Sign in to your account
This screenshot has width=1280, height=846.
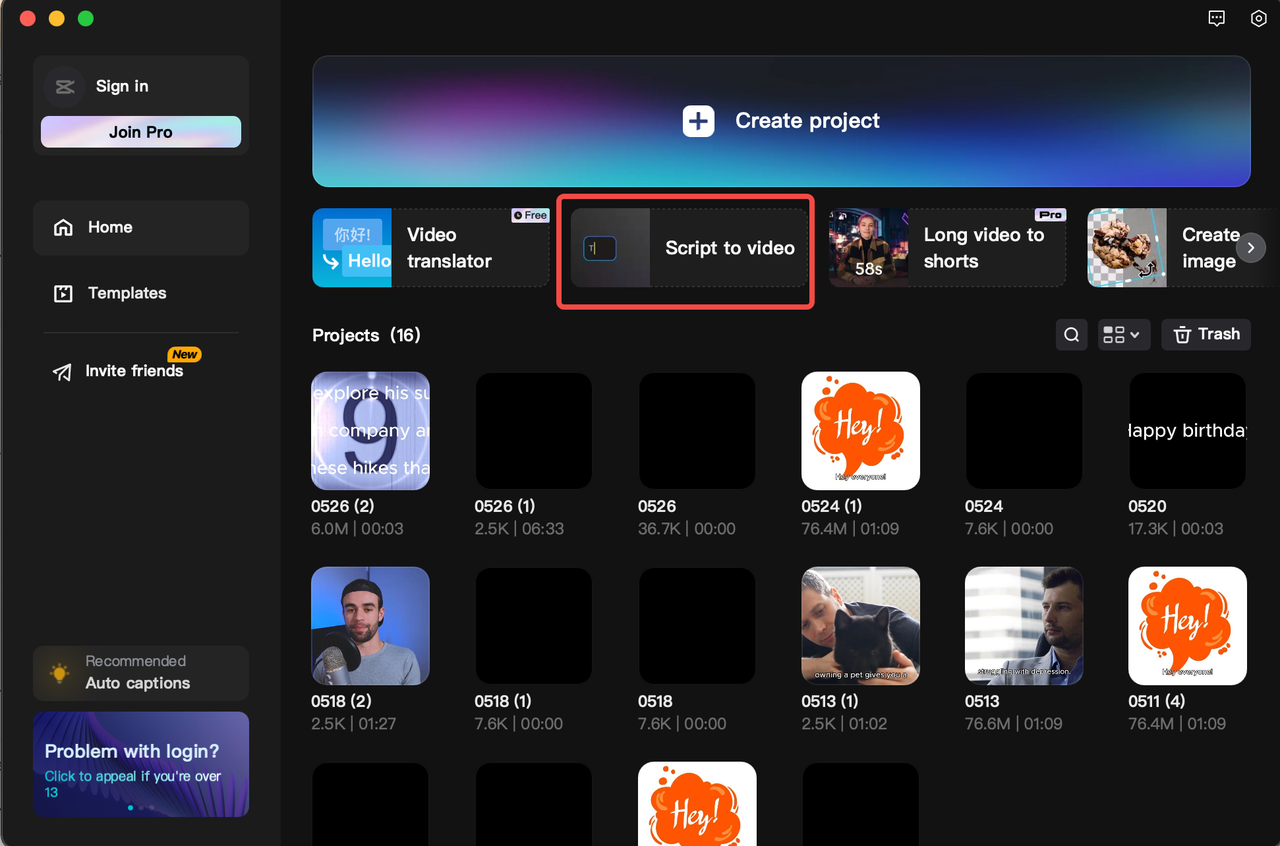[x=121, y=86]
